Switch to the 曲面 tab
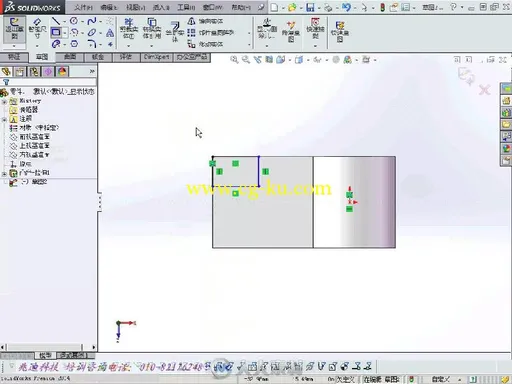 (70, 57)
